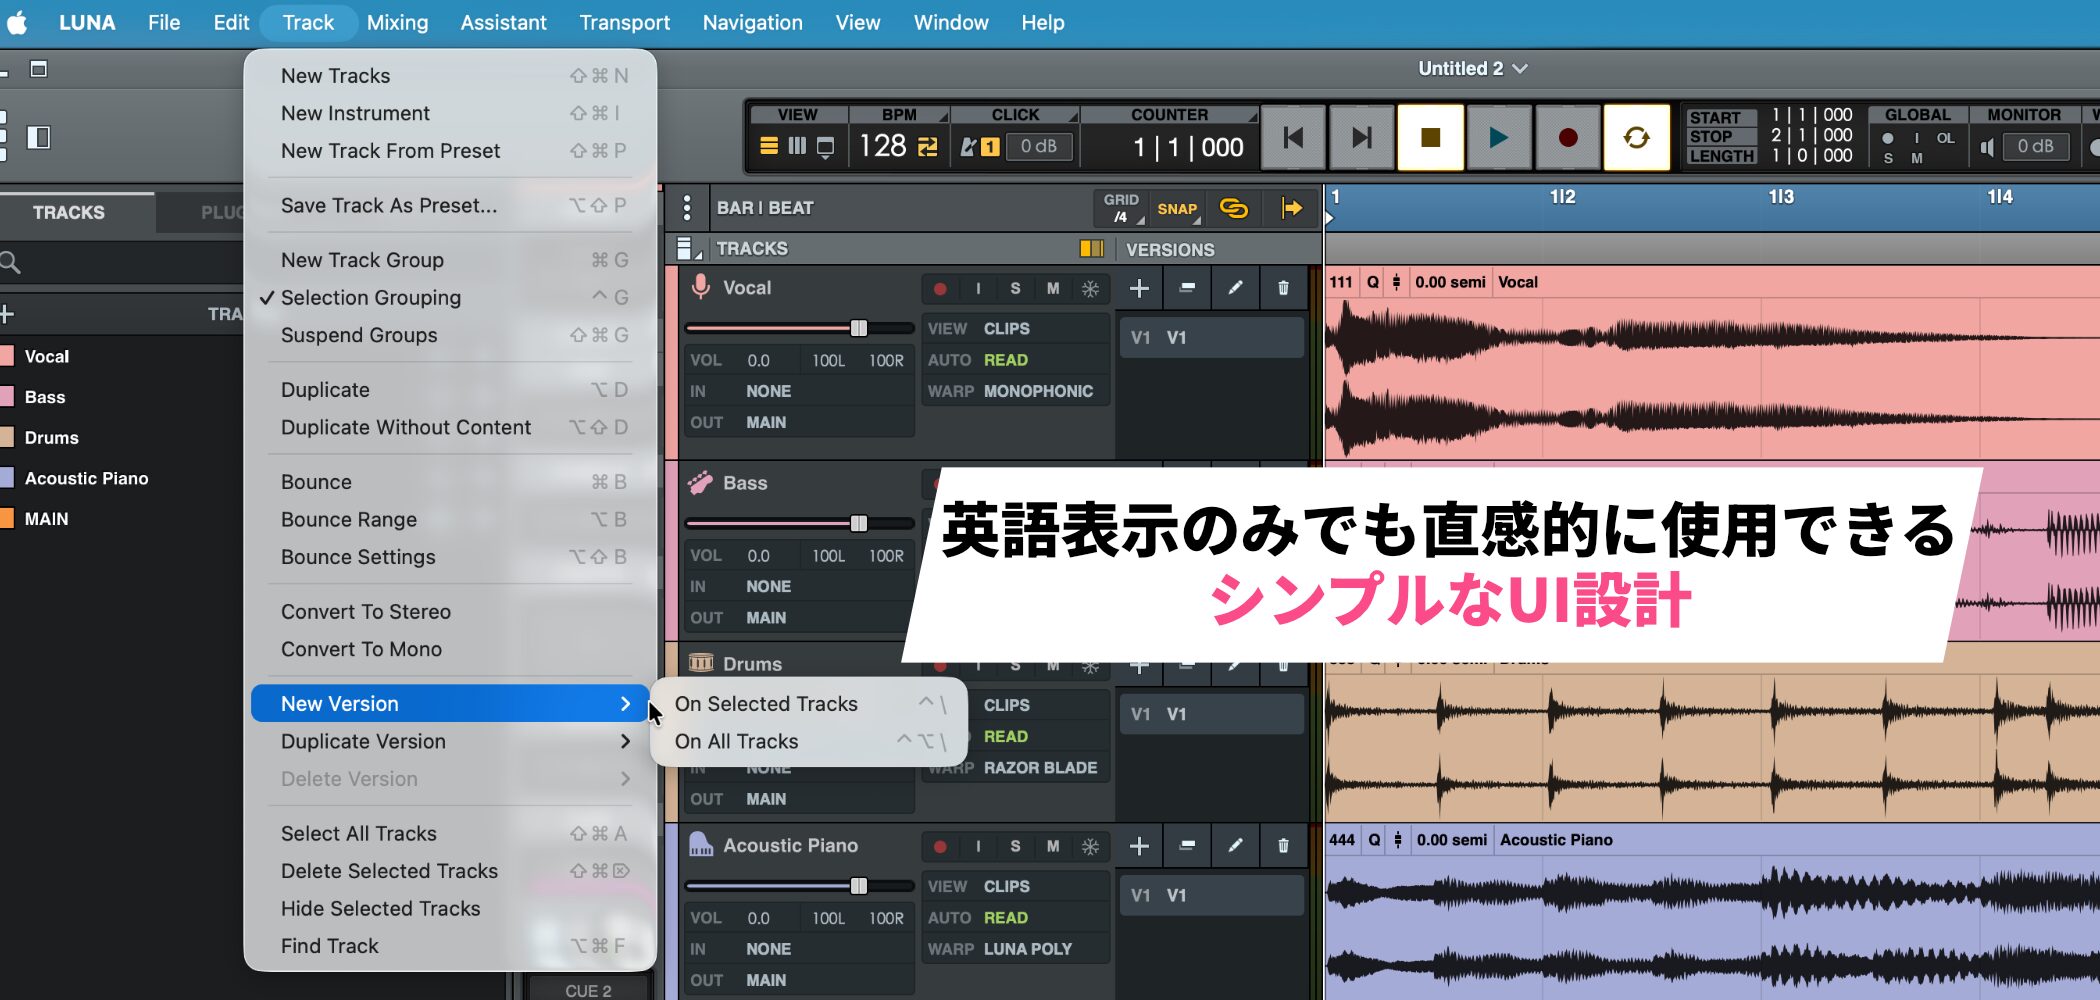This screenshot has width=2100, height=1000.
Task: Toggle Selection Grouping menu item
Action: pos(371,298)
